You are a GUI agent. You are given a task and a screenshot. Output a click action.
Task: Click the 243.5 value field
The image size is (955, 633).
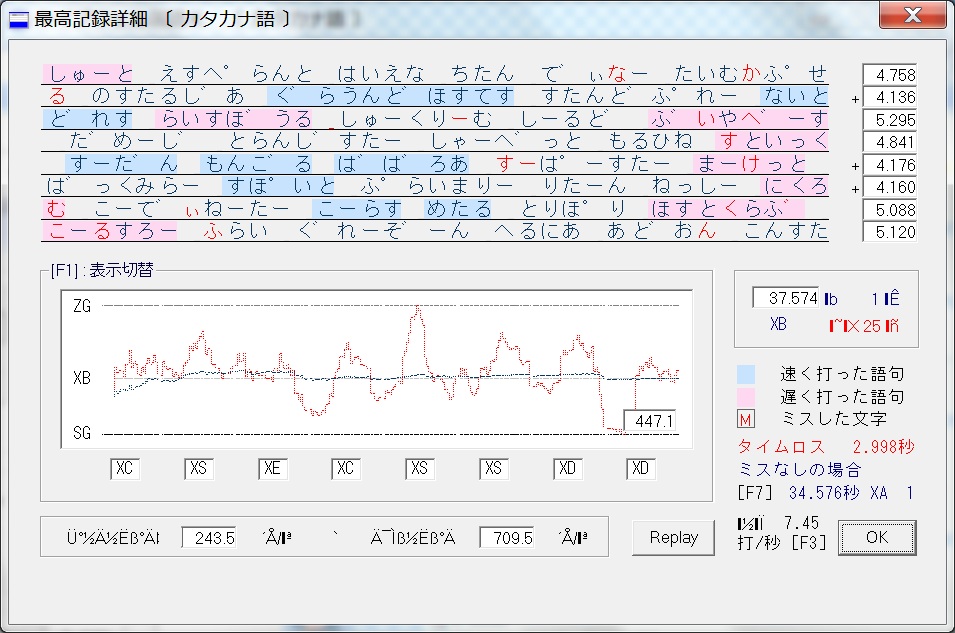[x=209, y=538]
